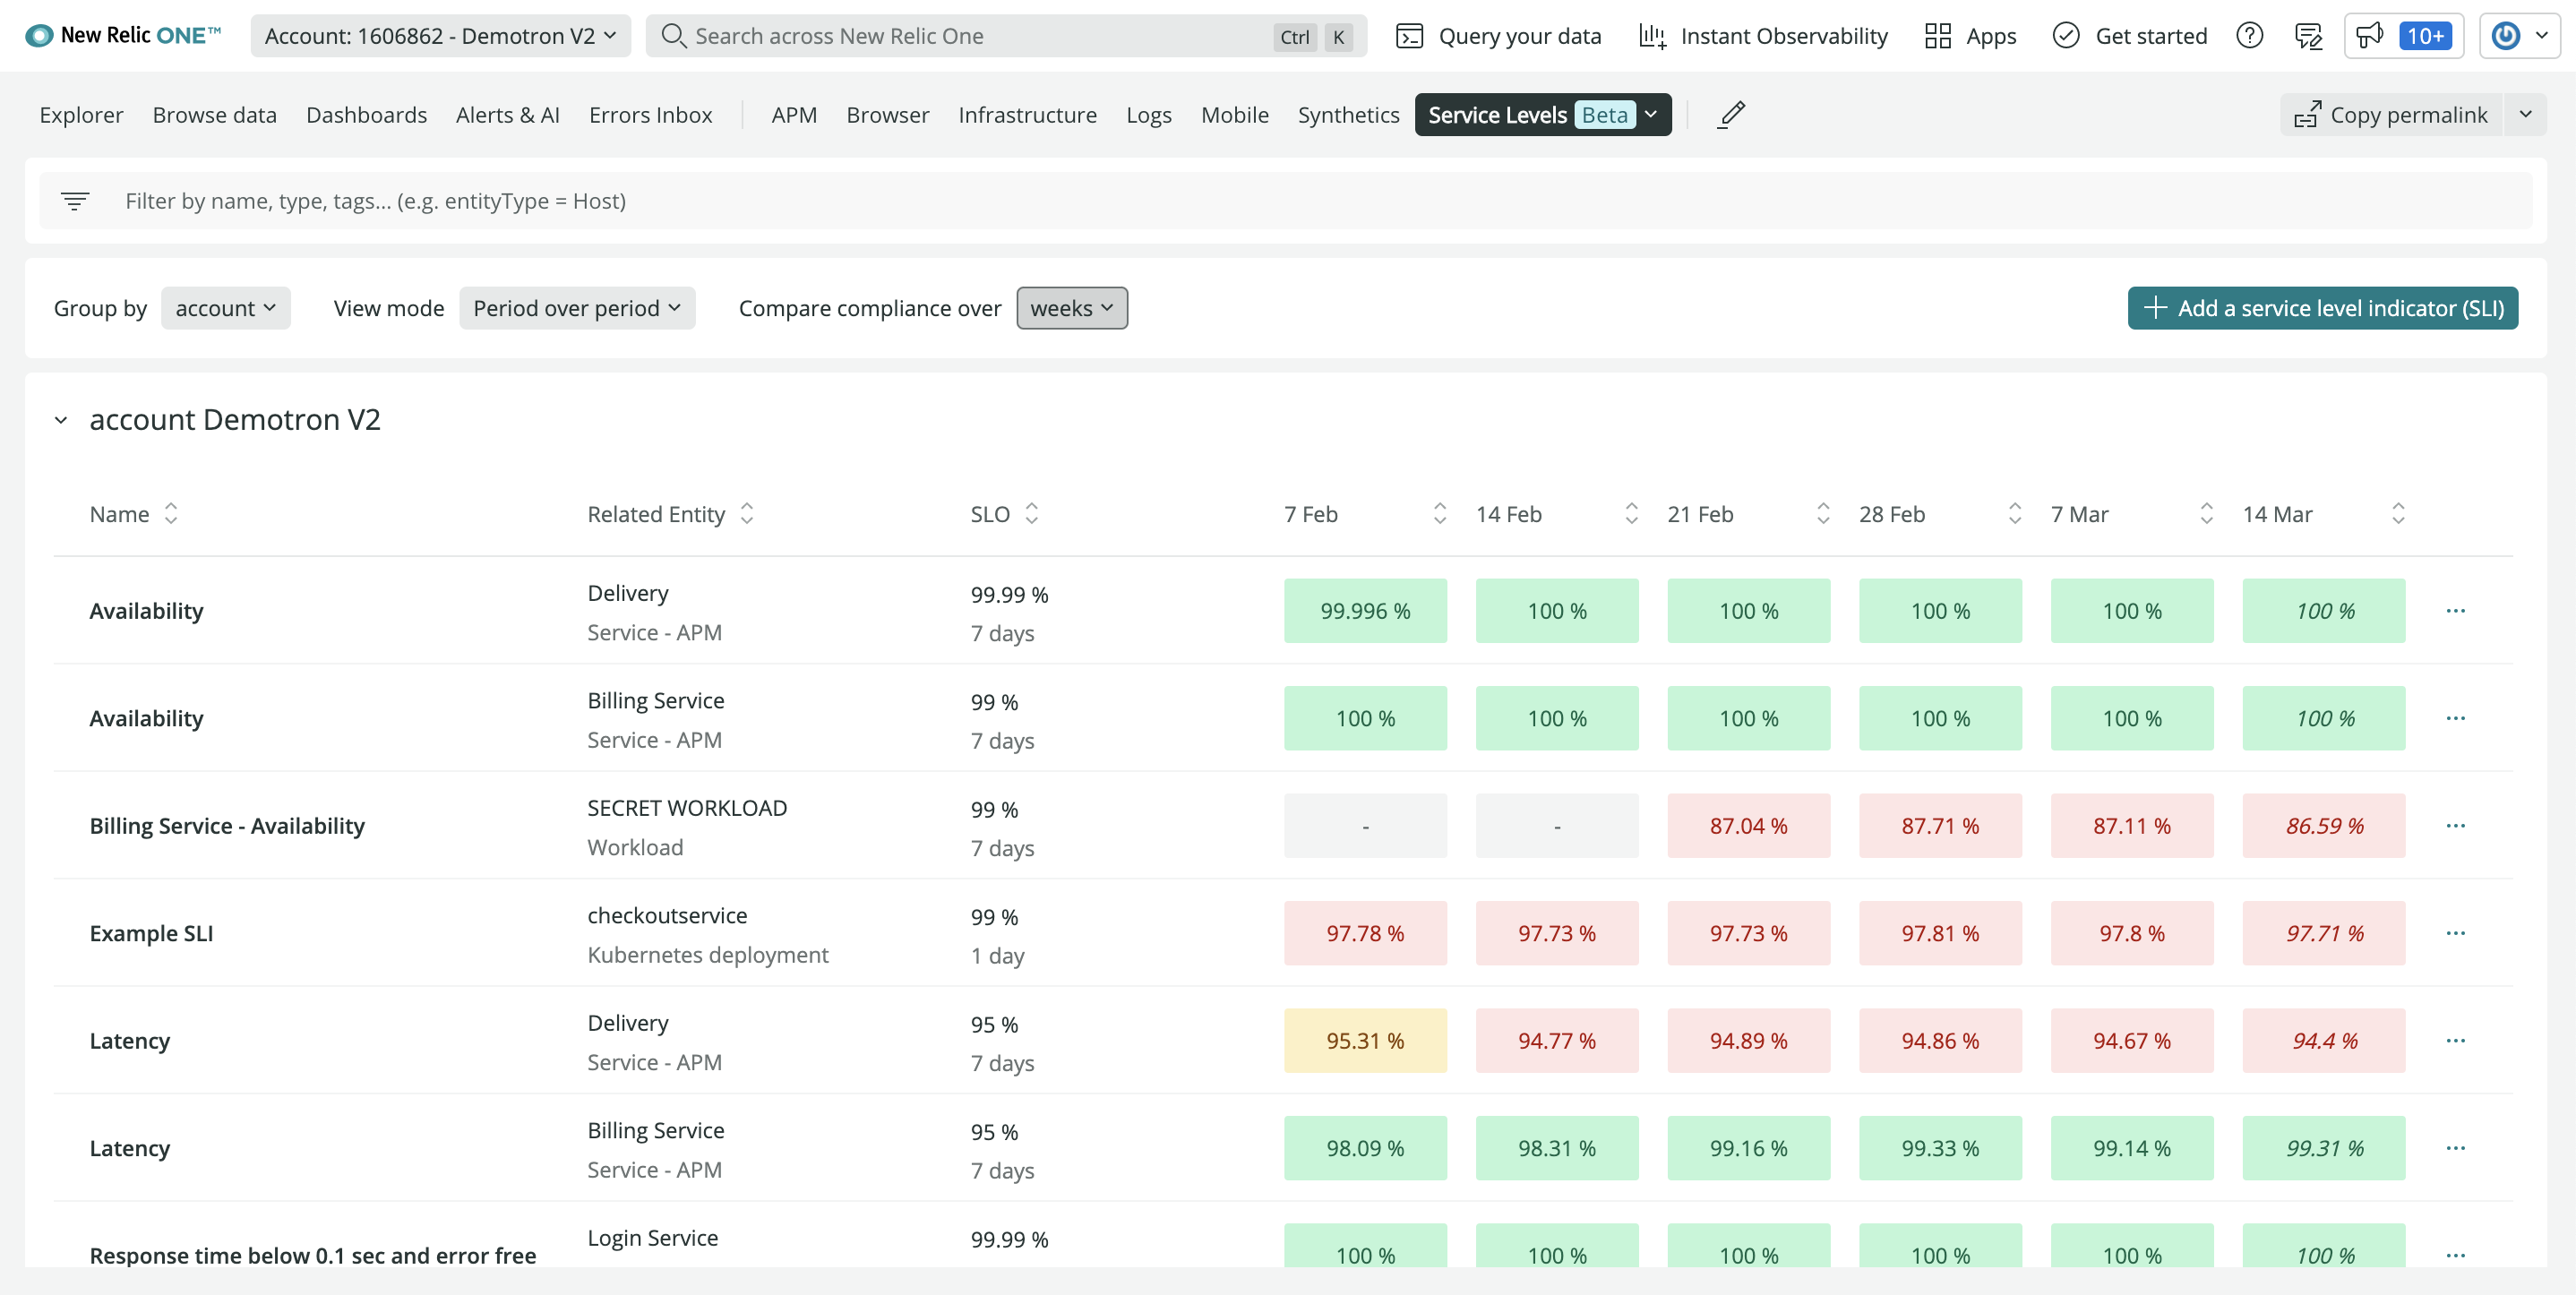Collapse the account Demotron V2 group
2576x1295 pixels.
[61, 420]
